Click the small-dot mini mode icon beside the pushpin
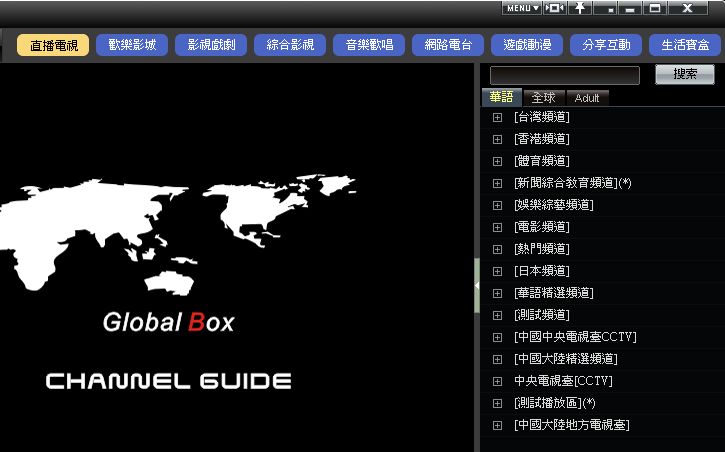 [x=606, y=8]
